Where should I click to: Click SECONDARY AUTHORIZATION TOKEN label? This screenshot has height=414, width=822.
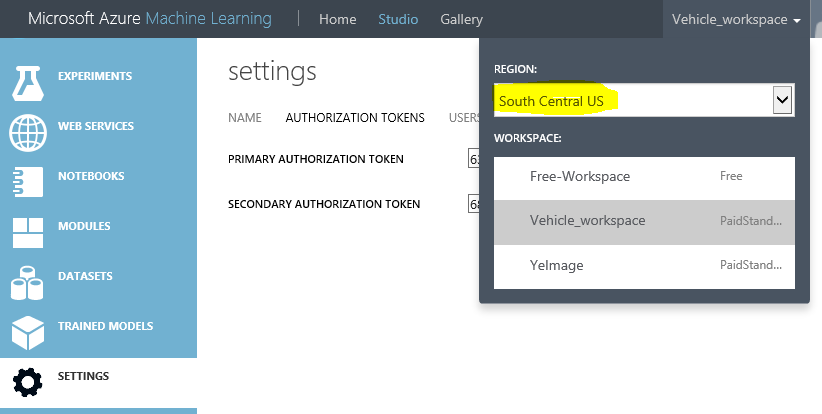click(x=324, y=204)
